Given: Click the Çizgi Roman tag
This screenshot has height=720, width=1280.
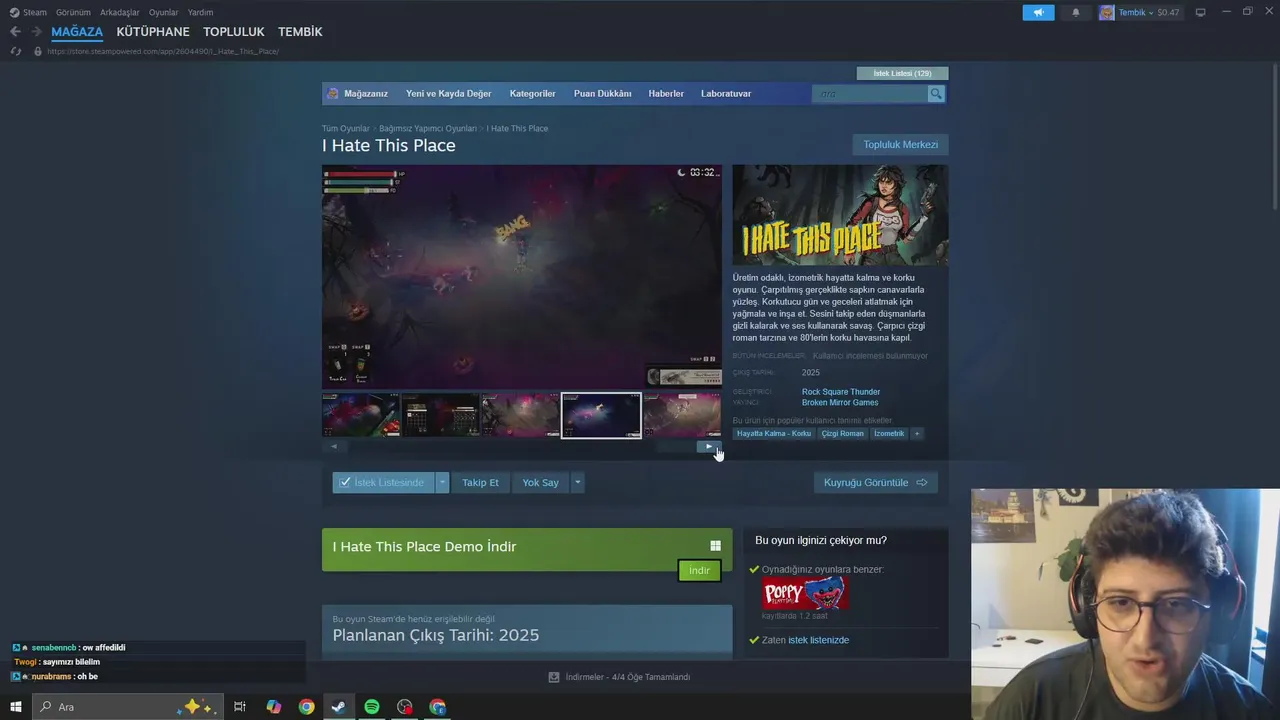Looking at the screenshot, I should coord(842,434).
